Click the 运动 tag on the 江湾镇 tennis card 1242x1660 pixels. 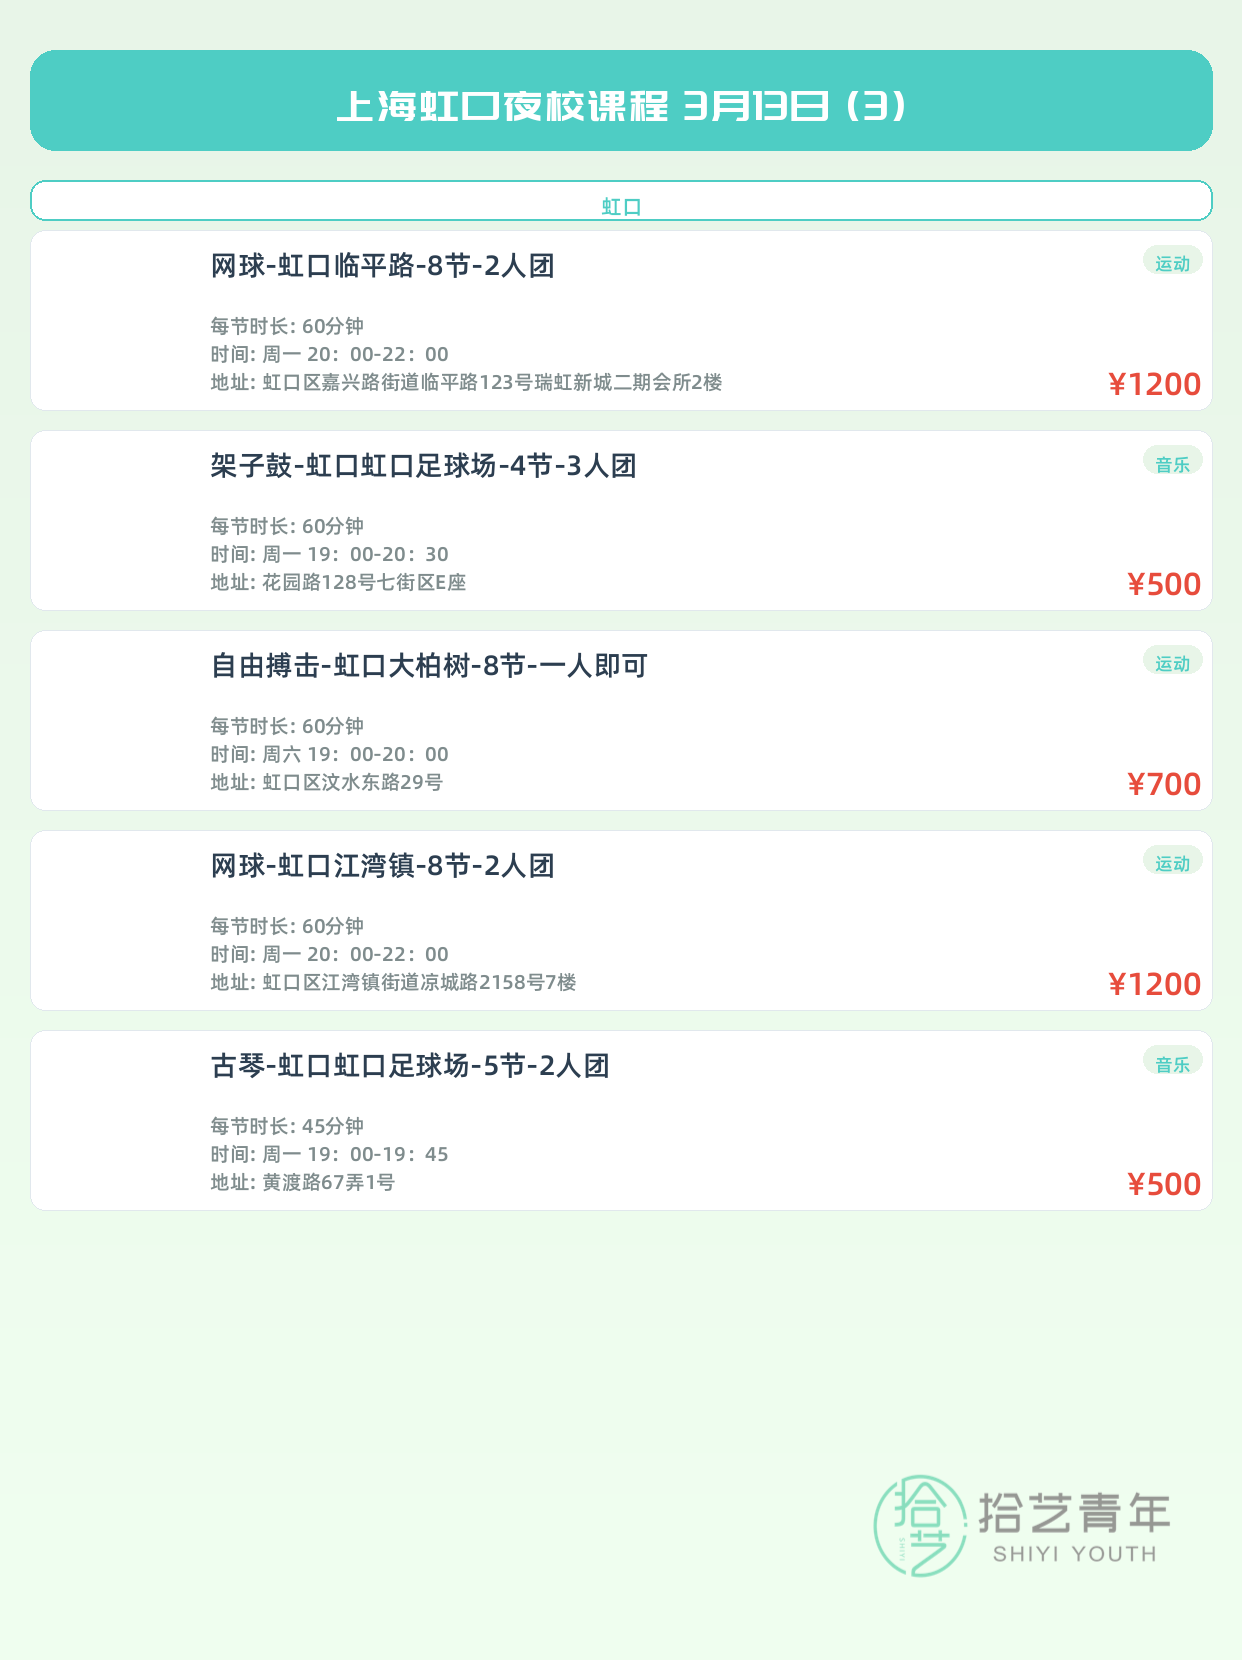point(1172,863)
